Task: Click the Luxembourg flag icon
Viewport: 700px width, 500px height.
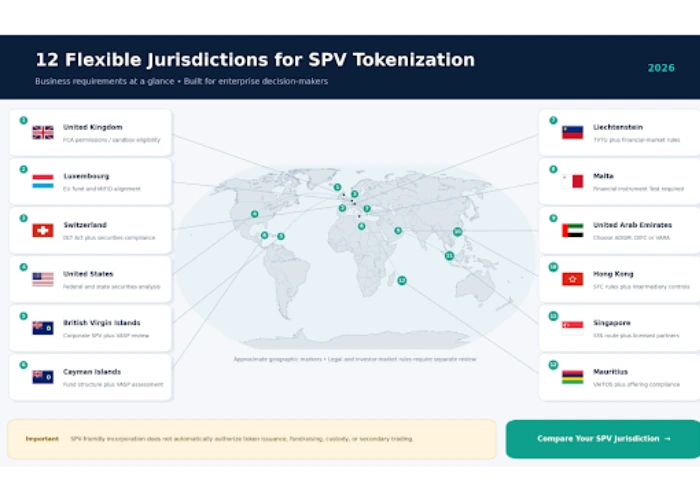Action: pyautogui.click(x=43, y=181)
